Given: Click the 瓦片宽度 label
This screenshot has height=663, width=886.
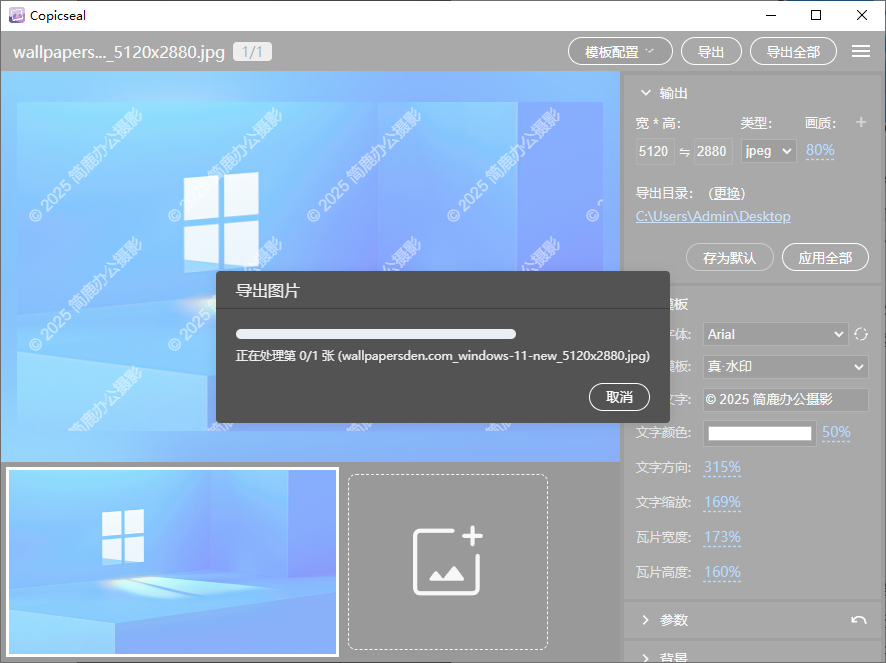Looking at the screenshot, I should coord(663,537).
